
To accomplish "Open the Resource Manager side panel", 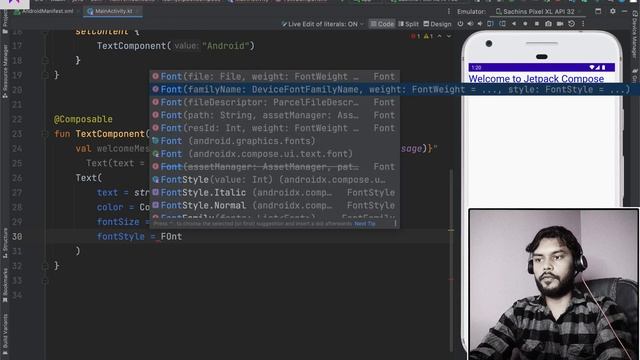I will point(5,70).
